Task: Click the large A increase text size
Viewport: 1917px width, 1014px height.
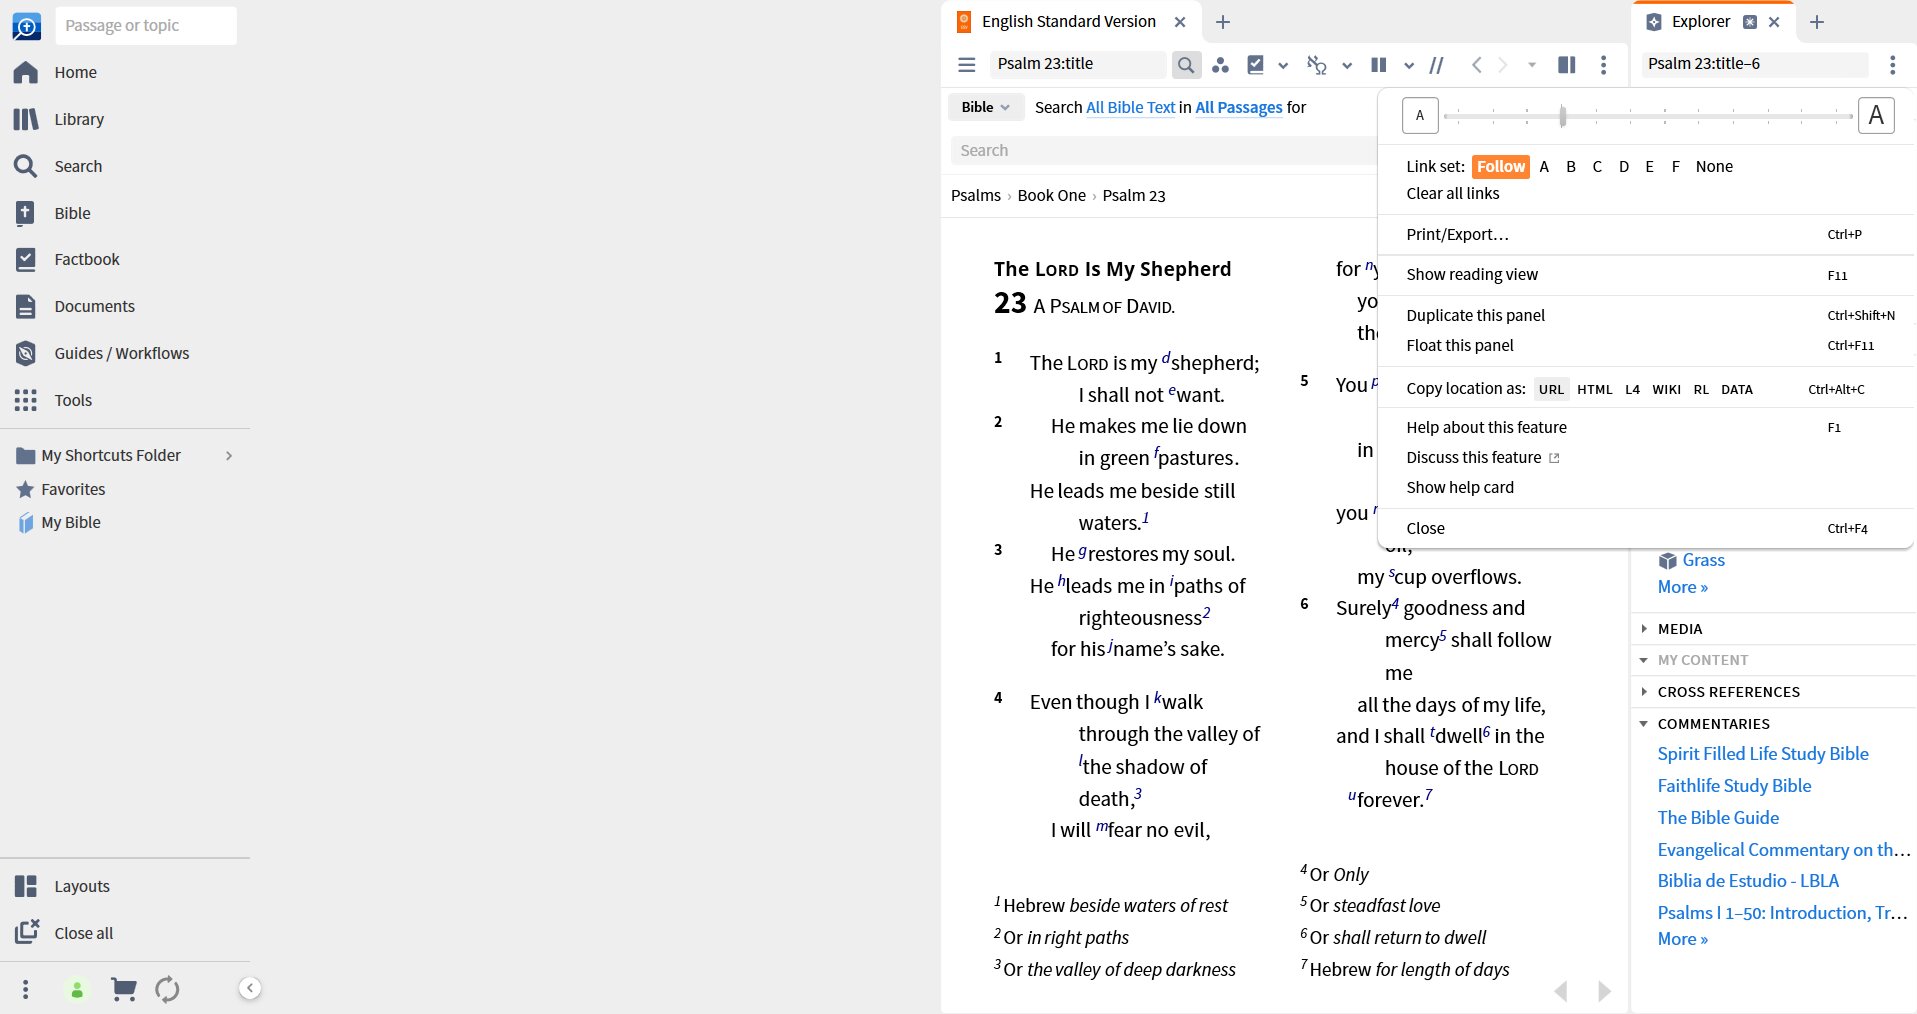Action: coord(1876,116)
